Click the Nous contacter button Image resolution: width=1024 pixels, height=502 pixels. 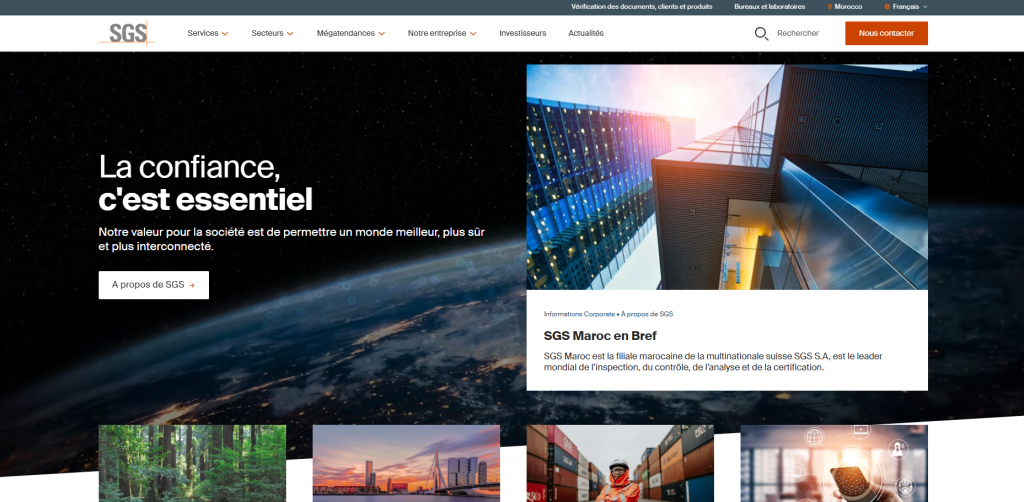point(886,33)
